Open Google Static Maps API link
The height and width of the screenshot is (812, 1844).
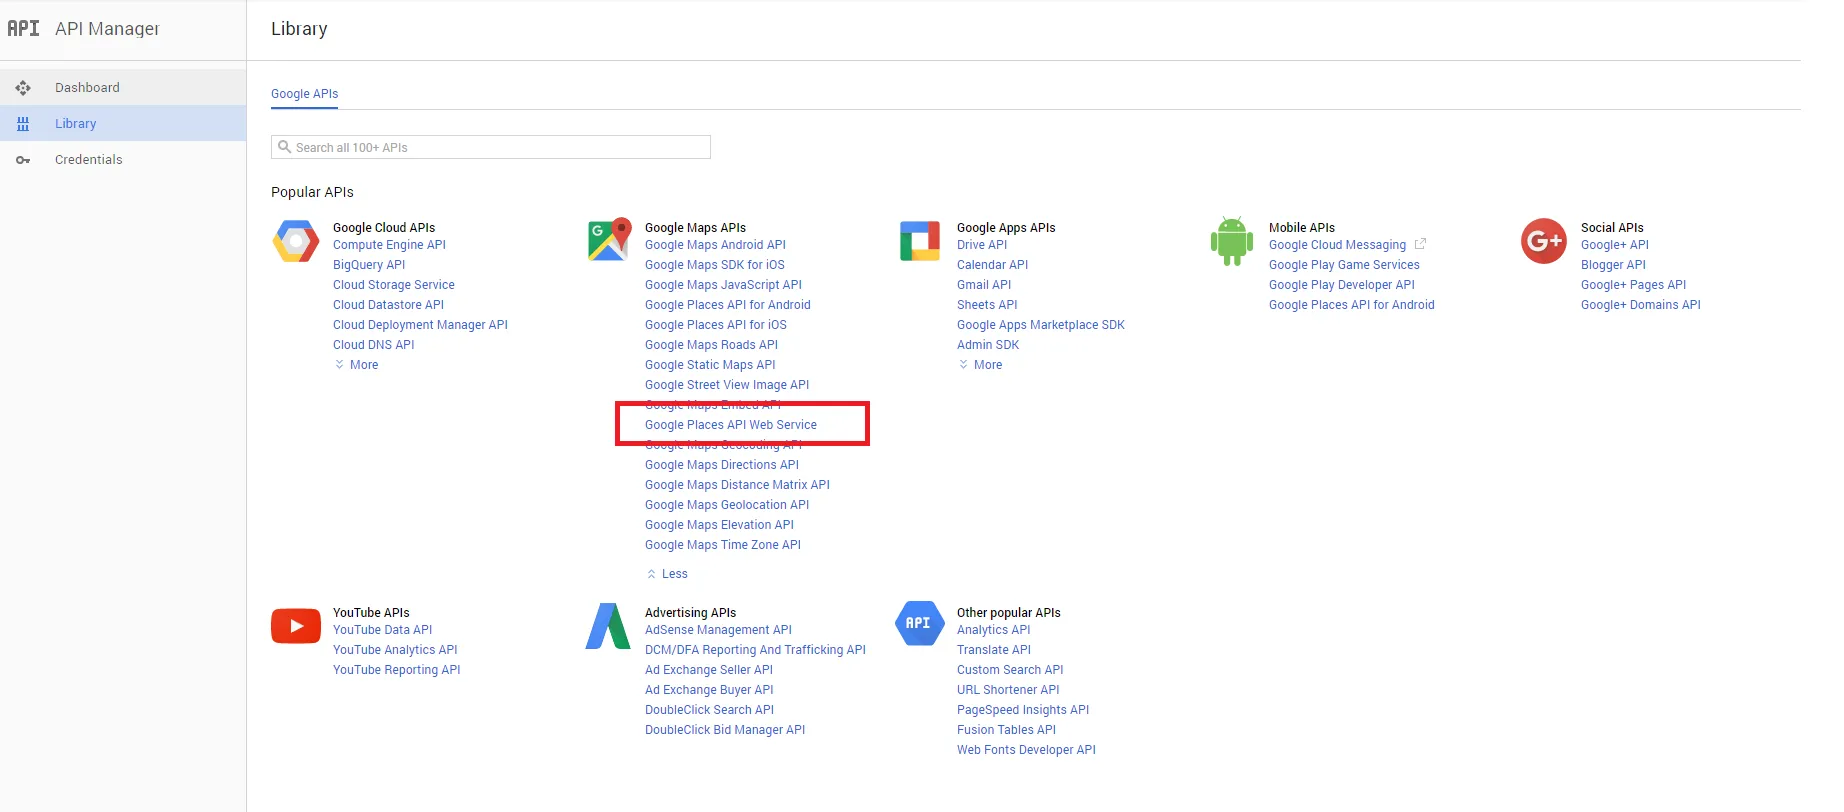pos(710,365)
